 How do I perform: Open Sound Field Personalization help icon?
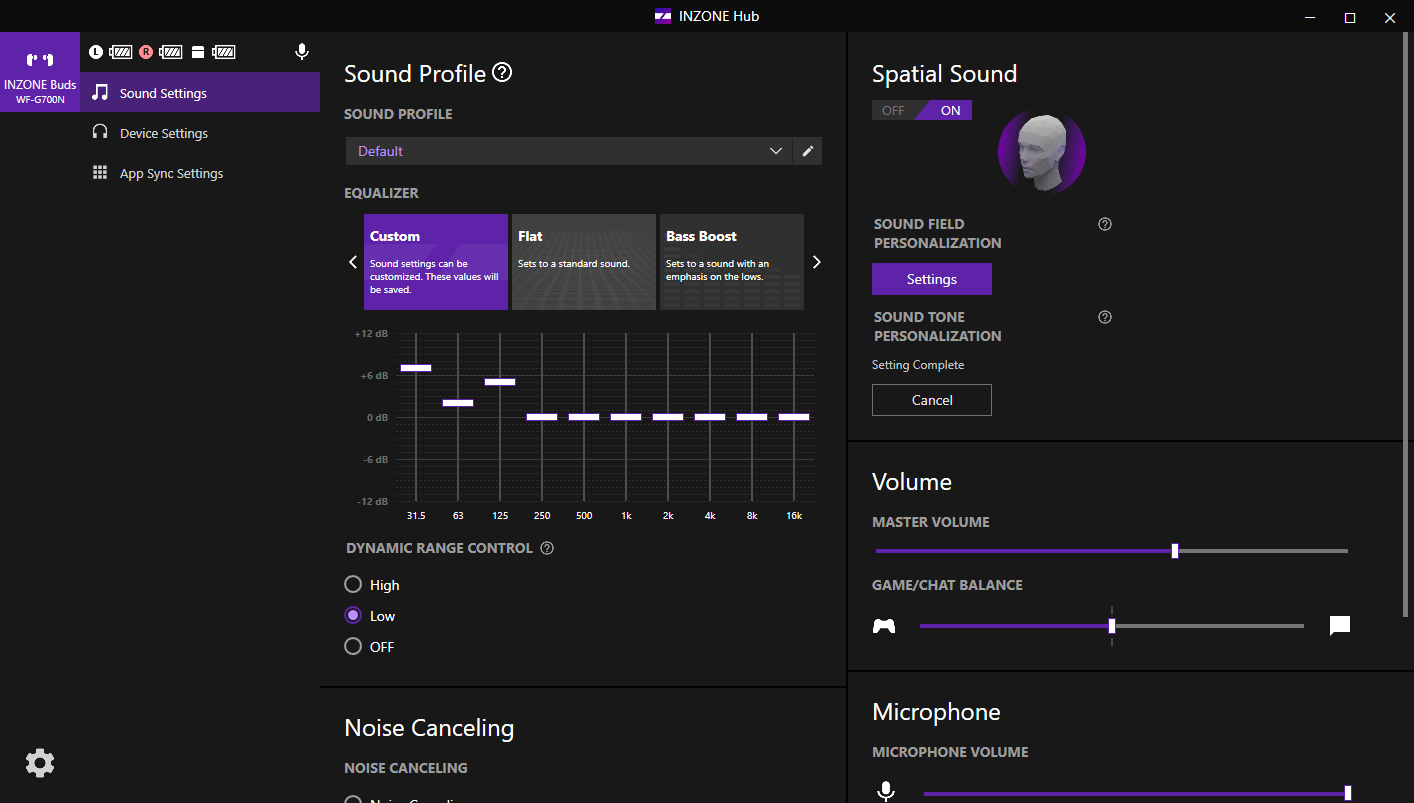pos(1105,224)
